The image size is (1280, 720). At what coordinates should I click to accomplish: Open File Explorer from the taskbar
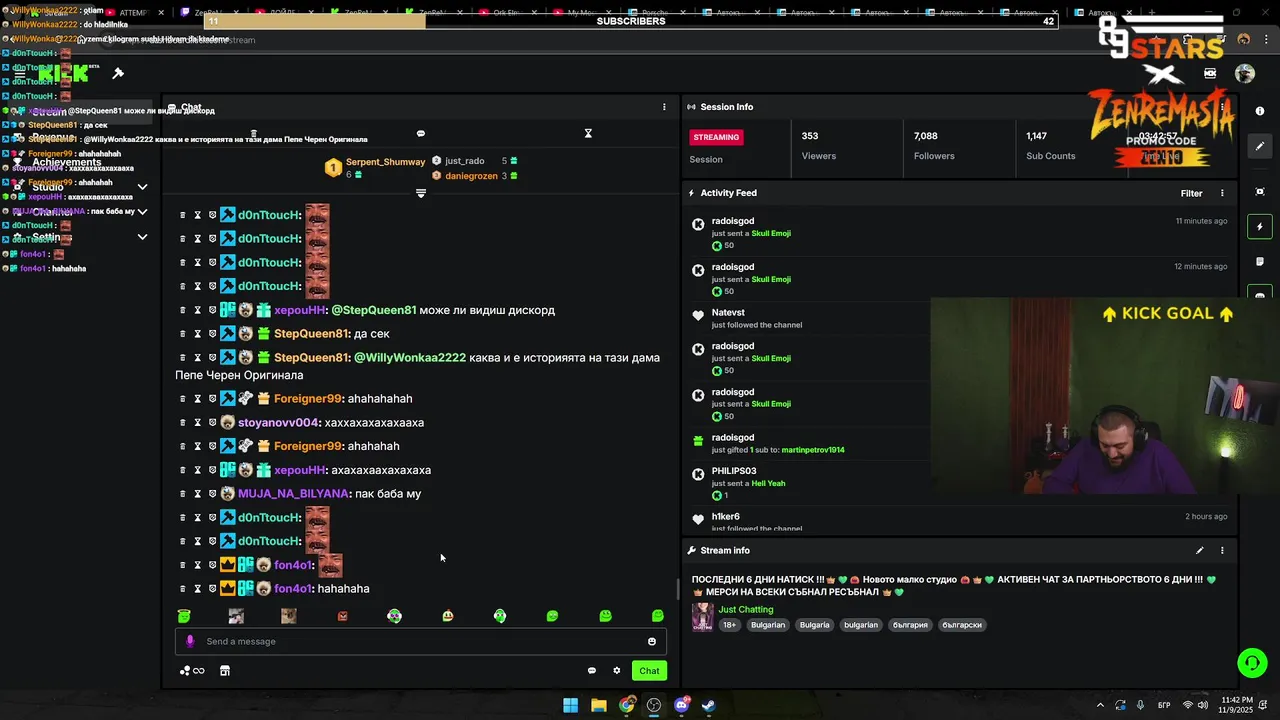click(598, 705)
